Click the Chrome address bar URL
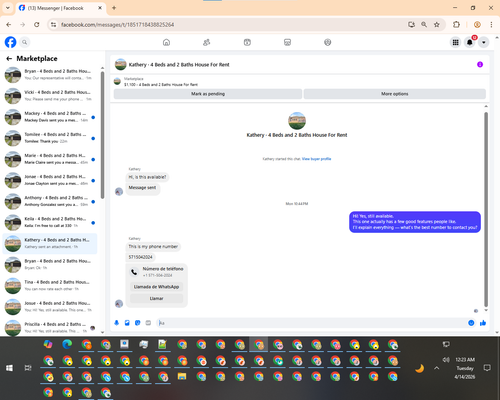The image size is (500, 400). pos(117,25)
